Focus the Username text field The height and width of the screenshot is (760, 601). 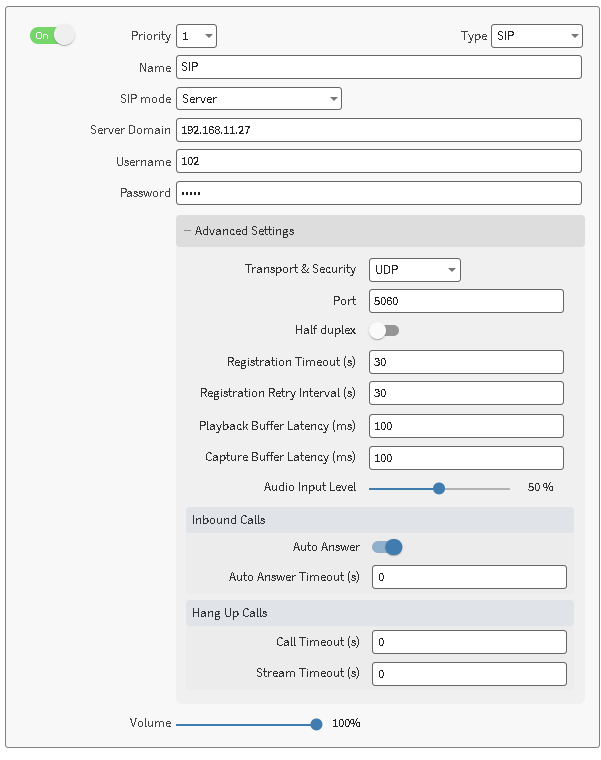click(x=379, y=161)
